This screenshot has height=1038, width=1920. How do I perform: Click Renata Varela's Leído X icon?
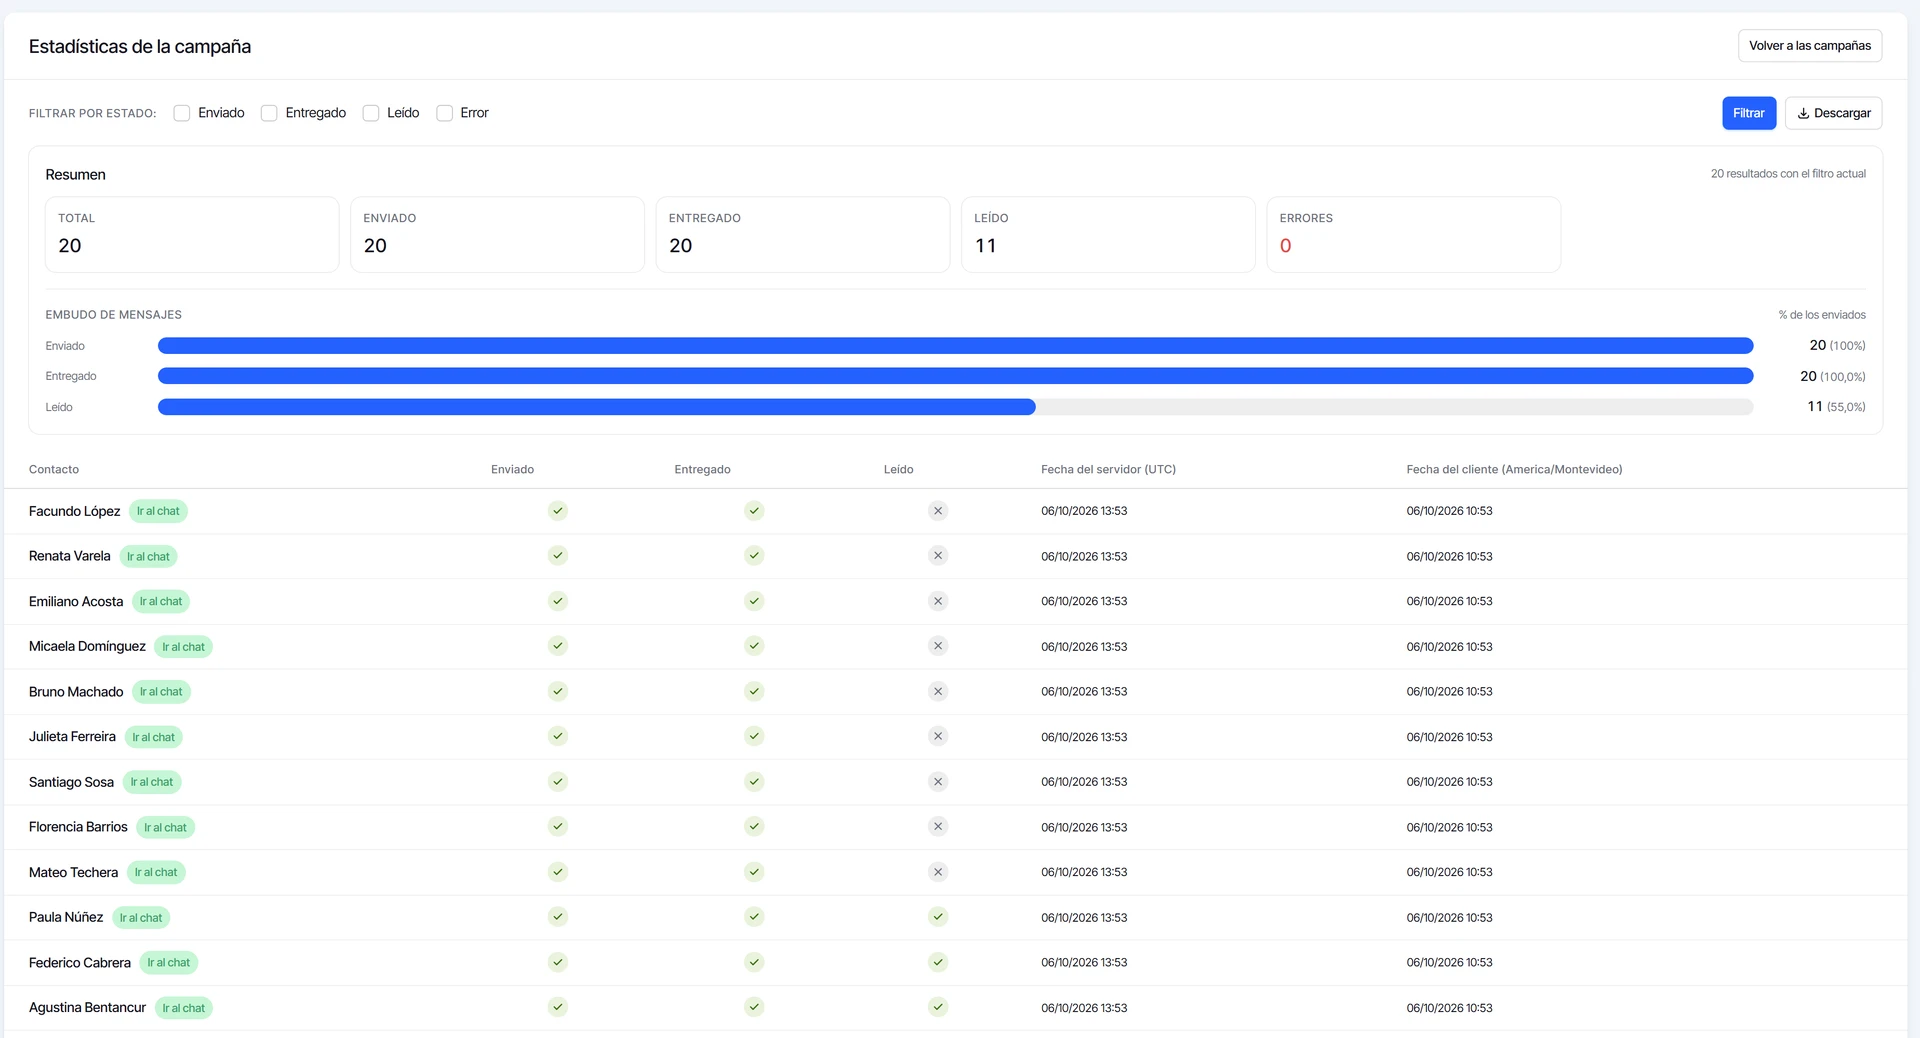click(x=938, y=556)
